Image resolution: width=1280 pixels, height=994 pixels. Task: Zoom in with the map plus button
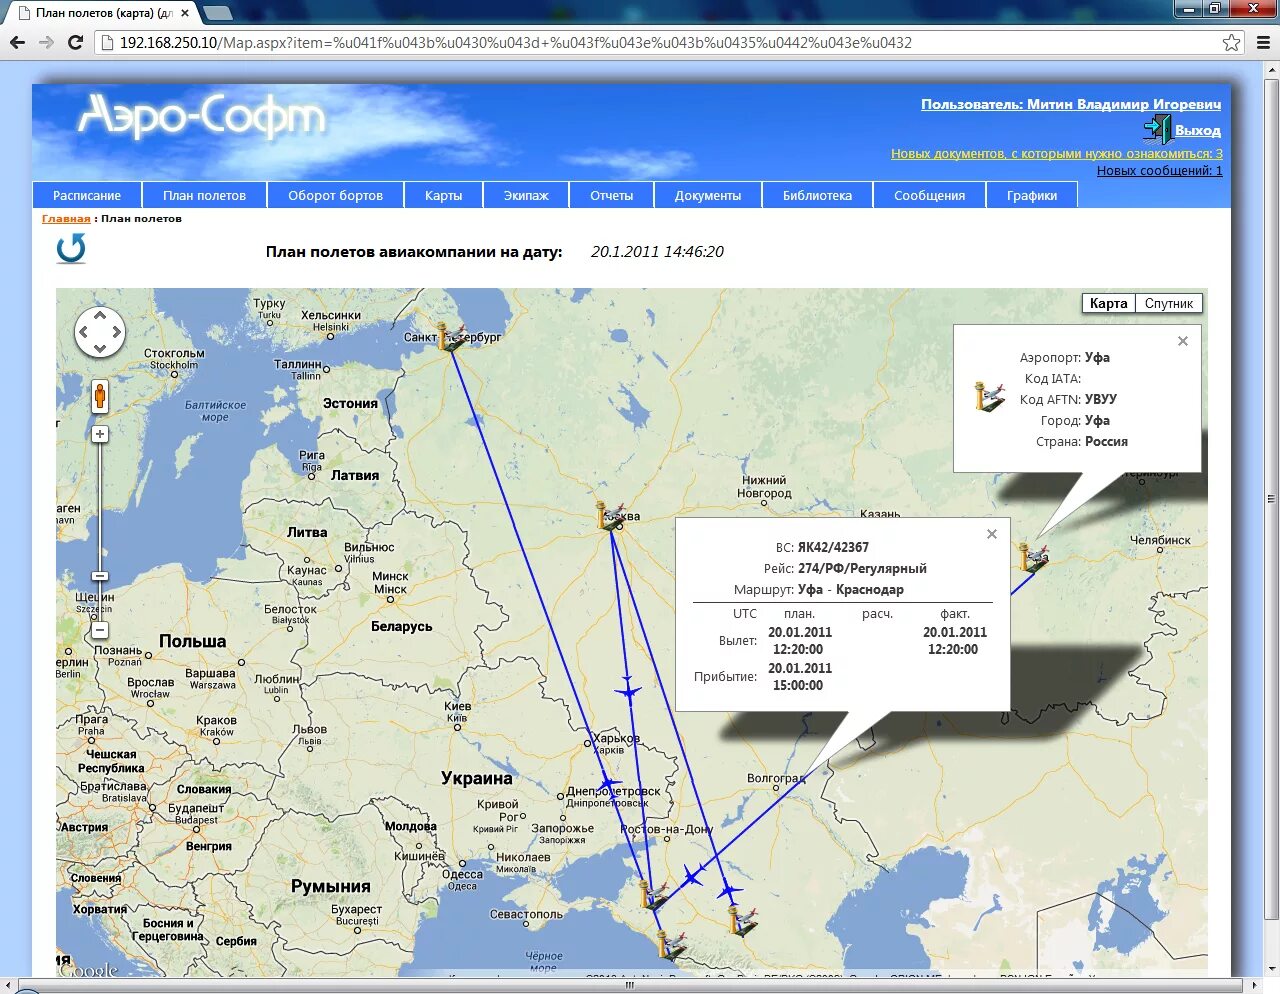coord(100,434)
